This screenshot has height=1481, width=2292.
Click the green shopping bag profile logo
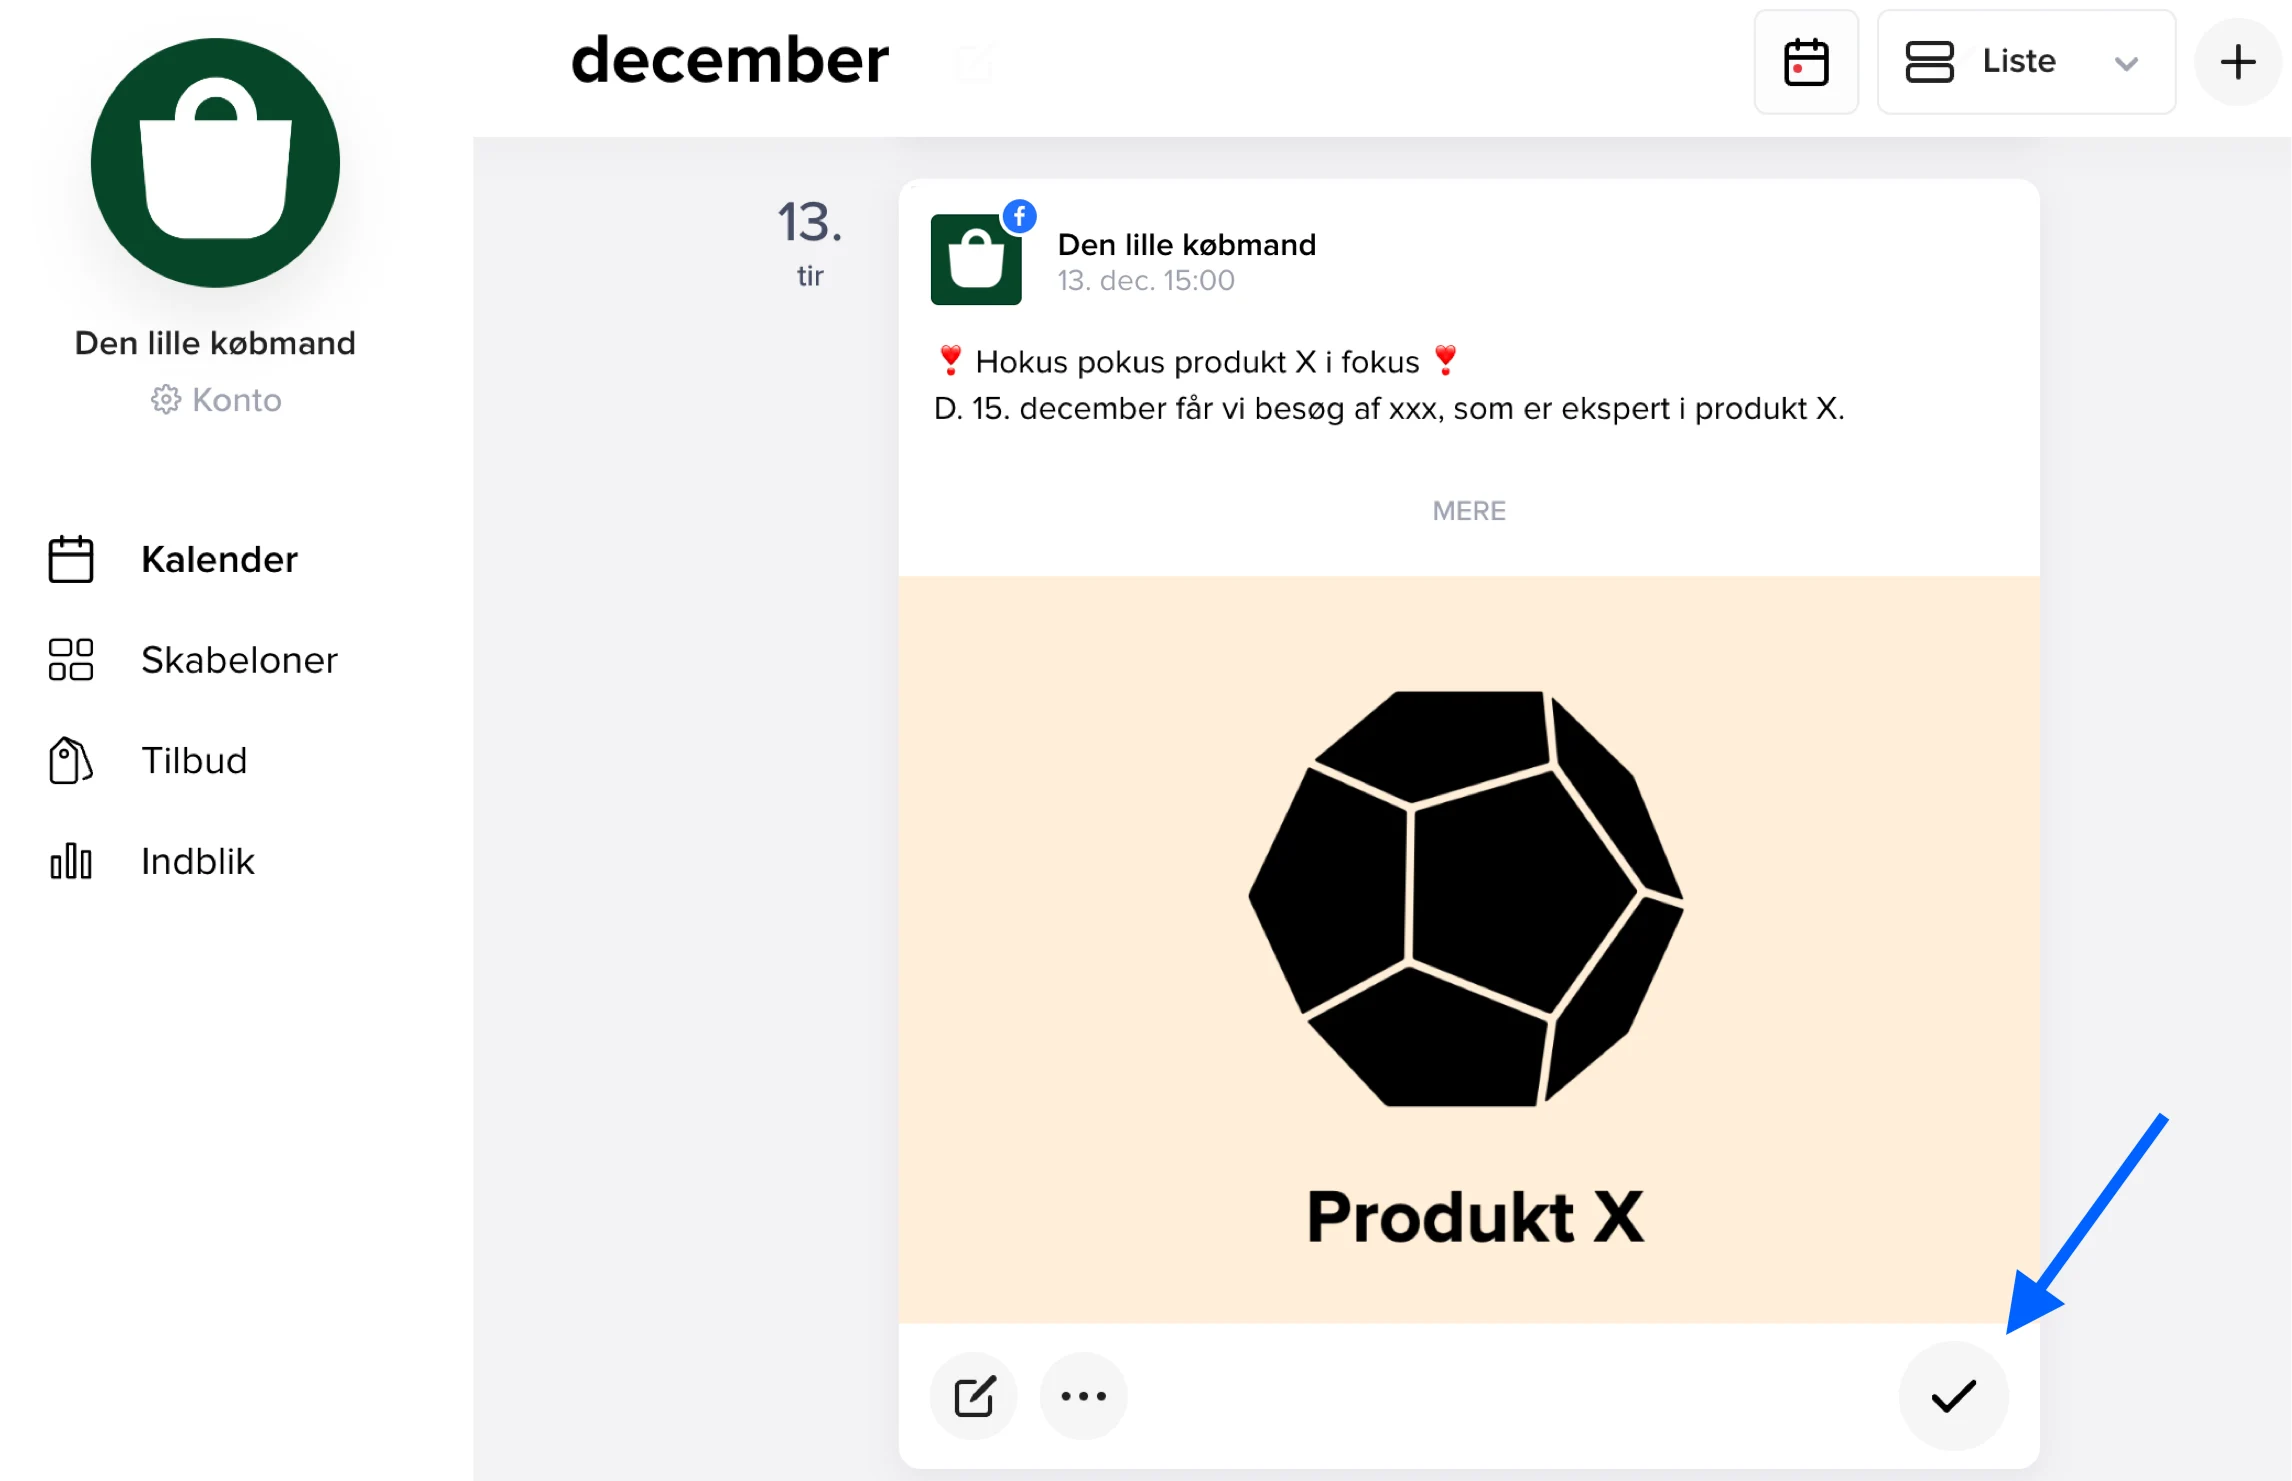coord(215,163)
